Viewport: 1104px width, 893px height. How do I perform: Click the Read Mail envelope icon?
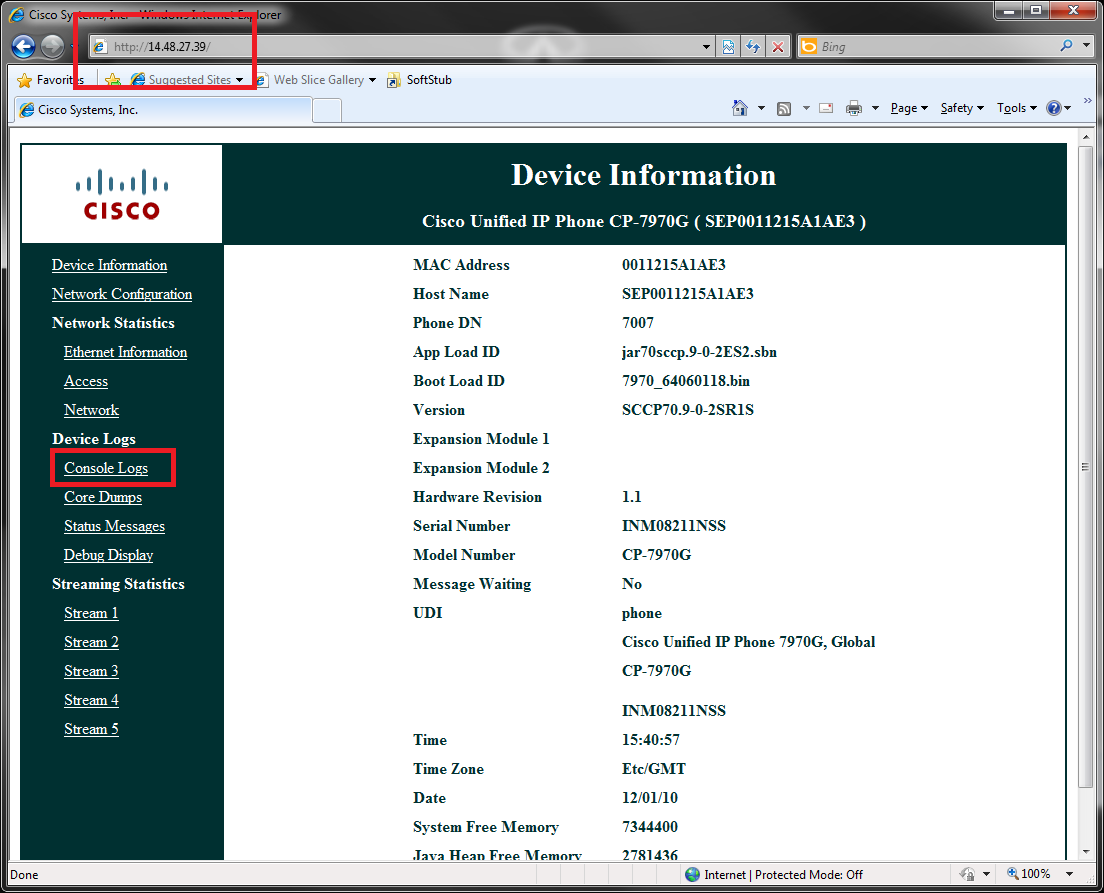point(827,108)
